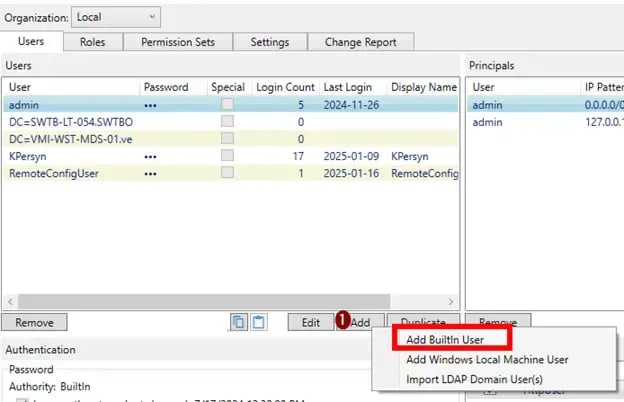
Task: Click the paste users clipboard icon
Action: point(259,322)
